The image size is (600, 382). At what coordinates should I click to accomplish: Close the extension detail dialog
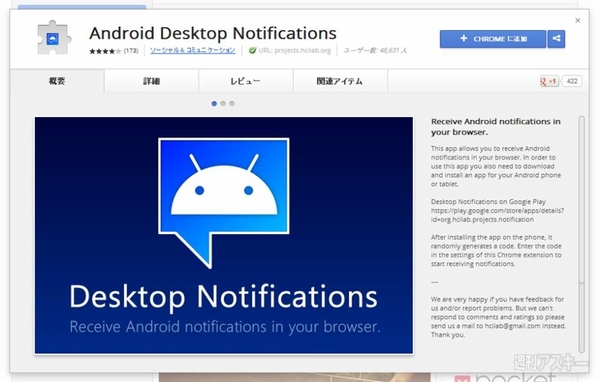tap(578, 20)
